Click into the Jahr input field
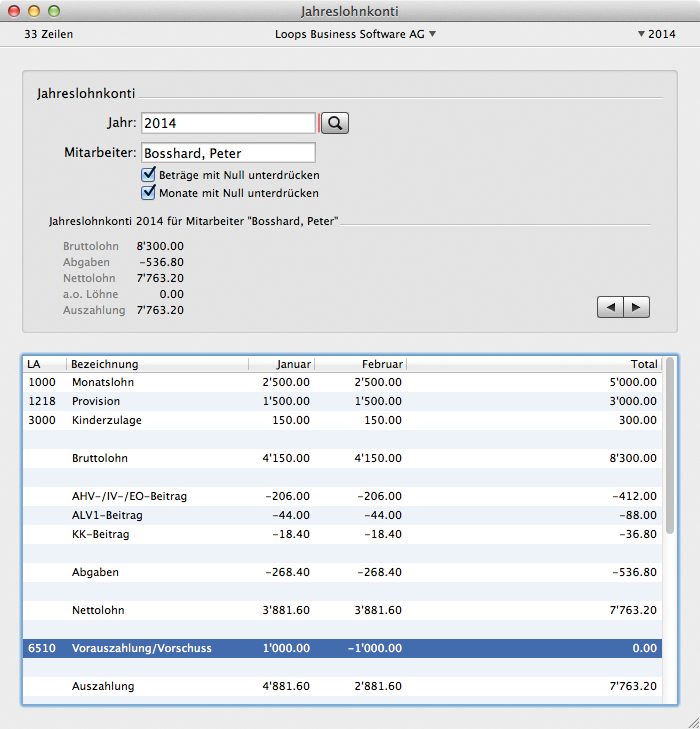 pyautogui.click(x=228, y=123)
